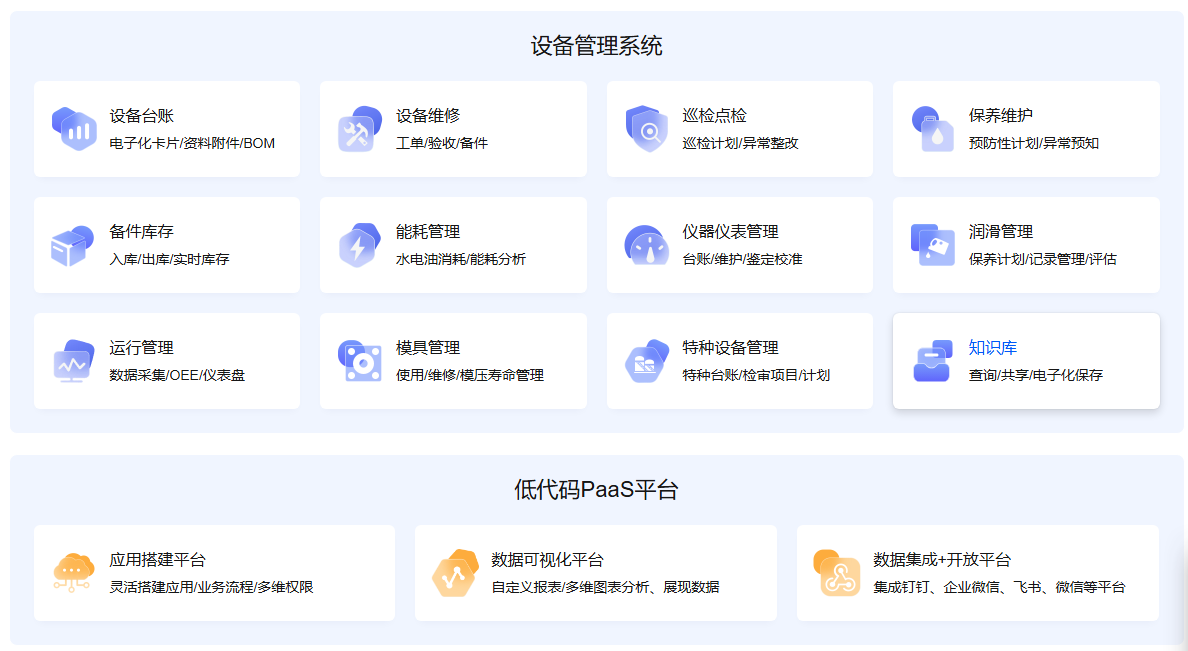Go to the 设备台账 title link

141,116
